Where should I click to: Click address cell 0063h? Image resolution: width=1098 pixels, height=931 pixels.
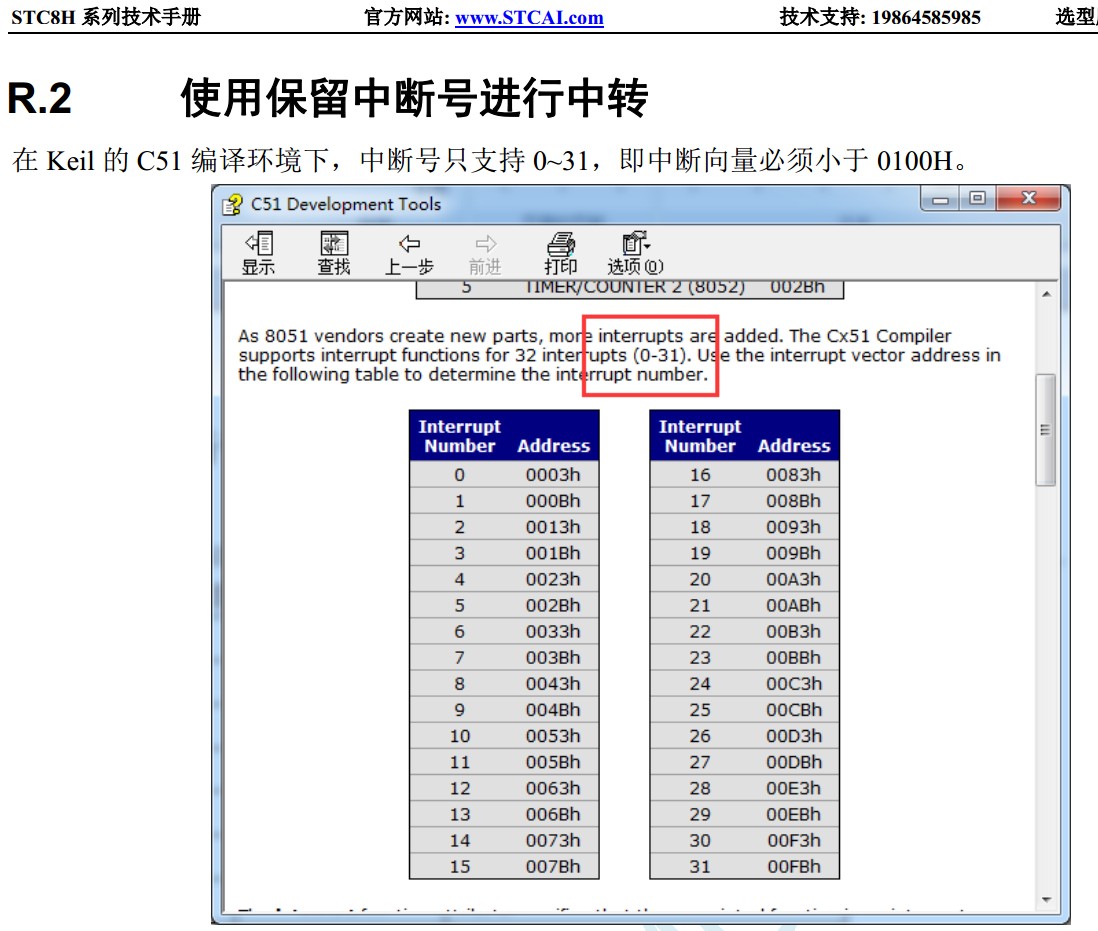click(x=553, y=789)
